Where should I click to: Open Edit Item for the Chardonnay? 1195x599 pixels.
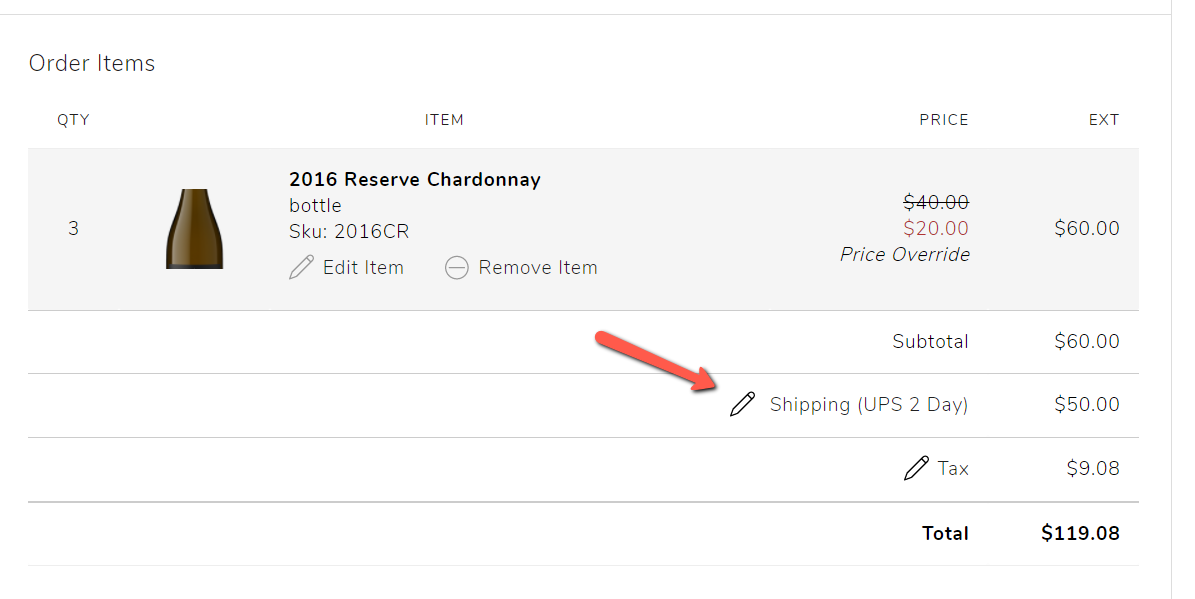click(363, 267)
